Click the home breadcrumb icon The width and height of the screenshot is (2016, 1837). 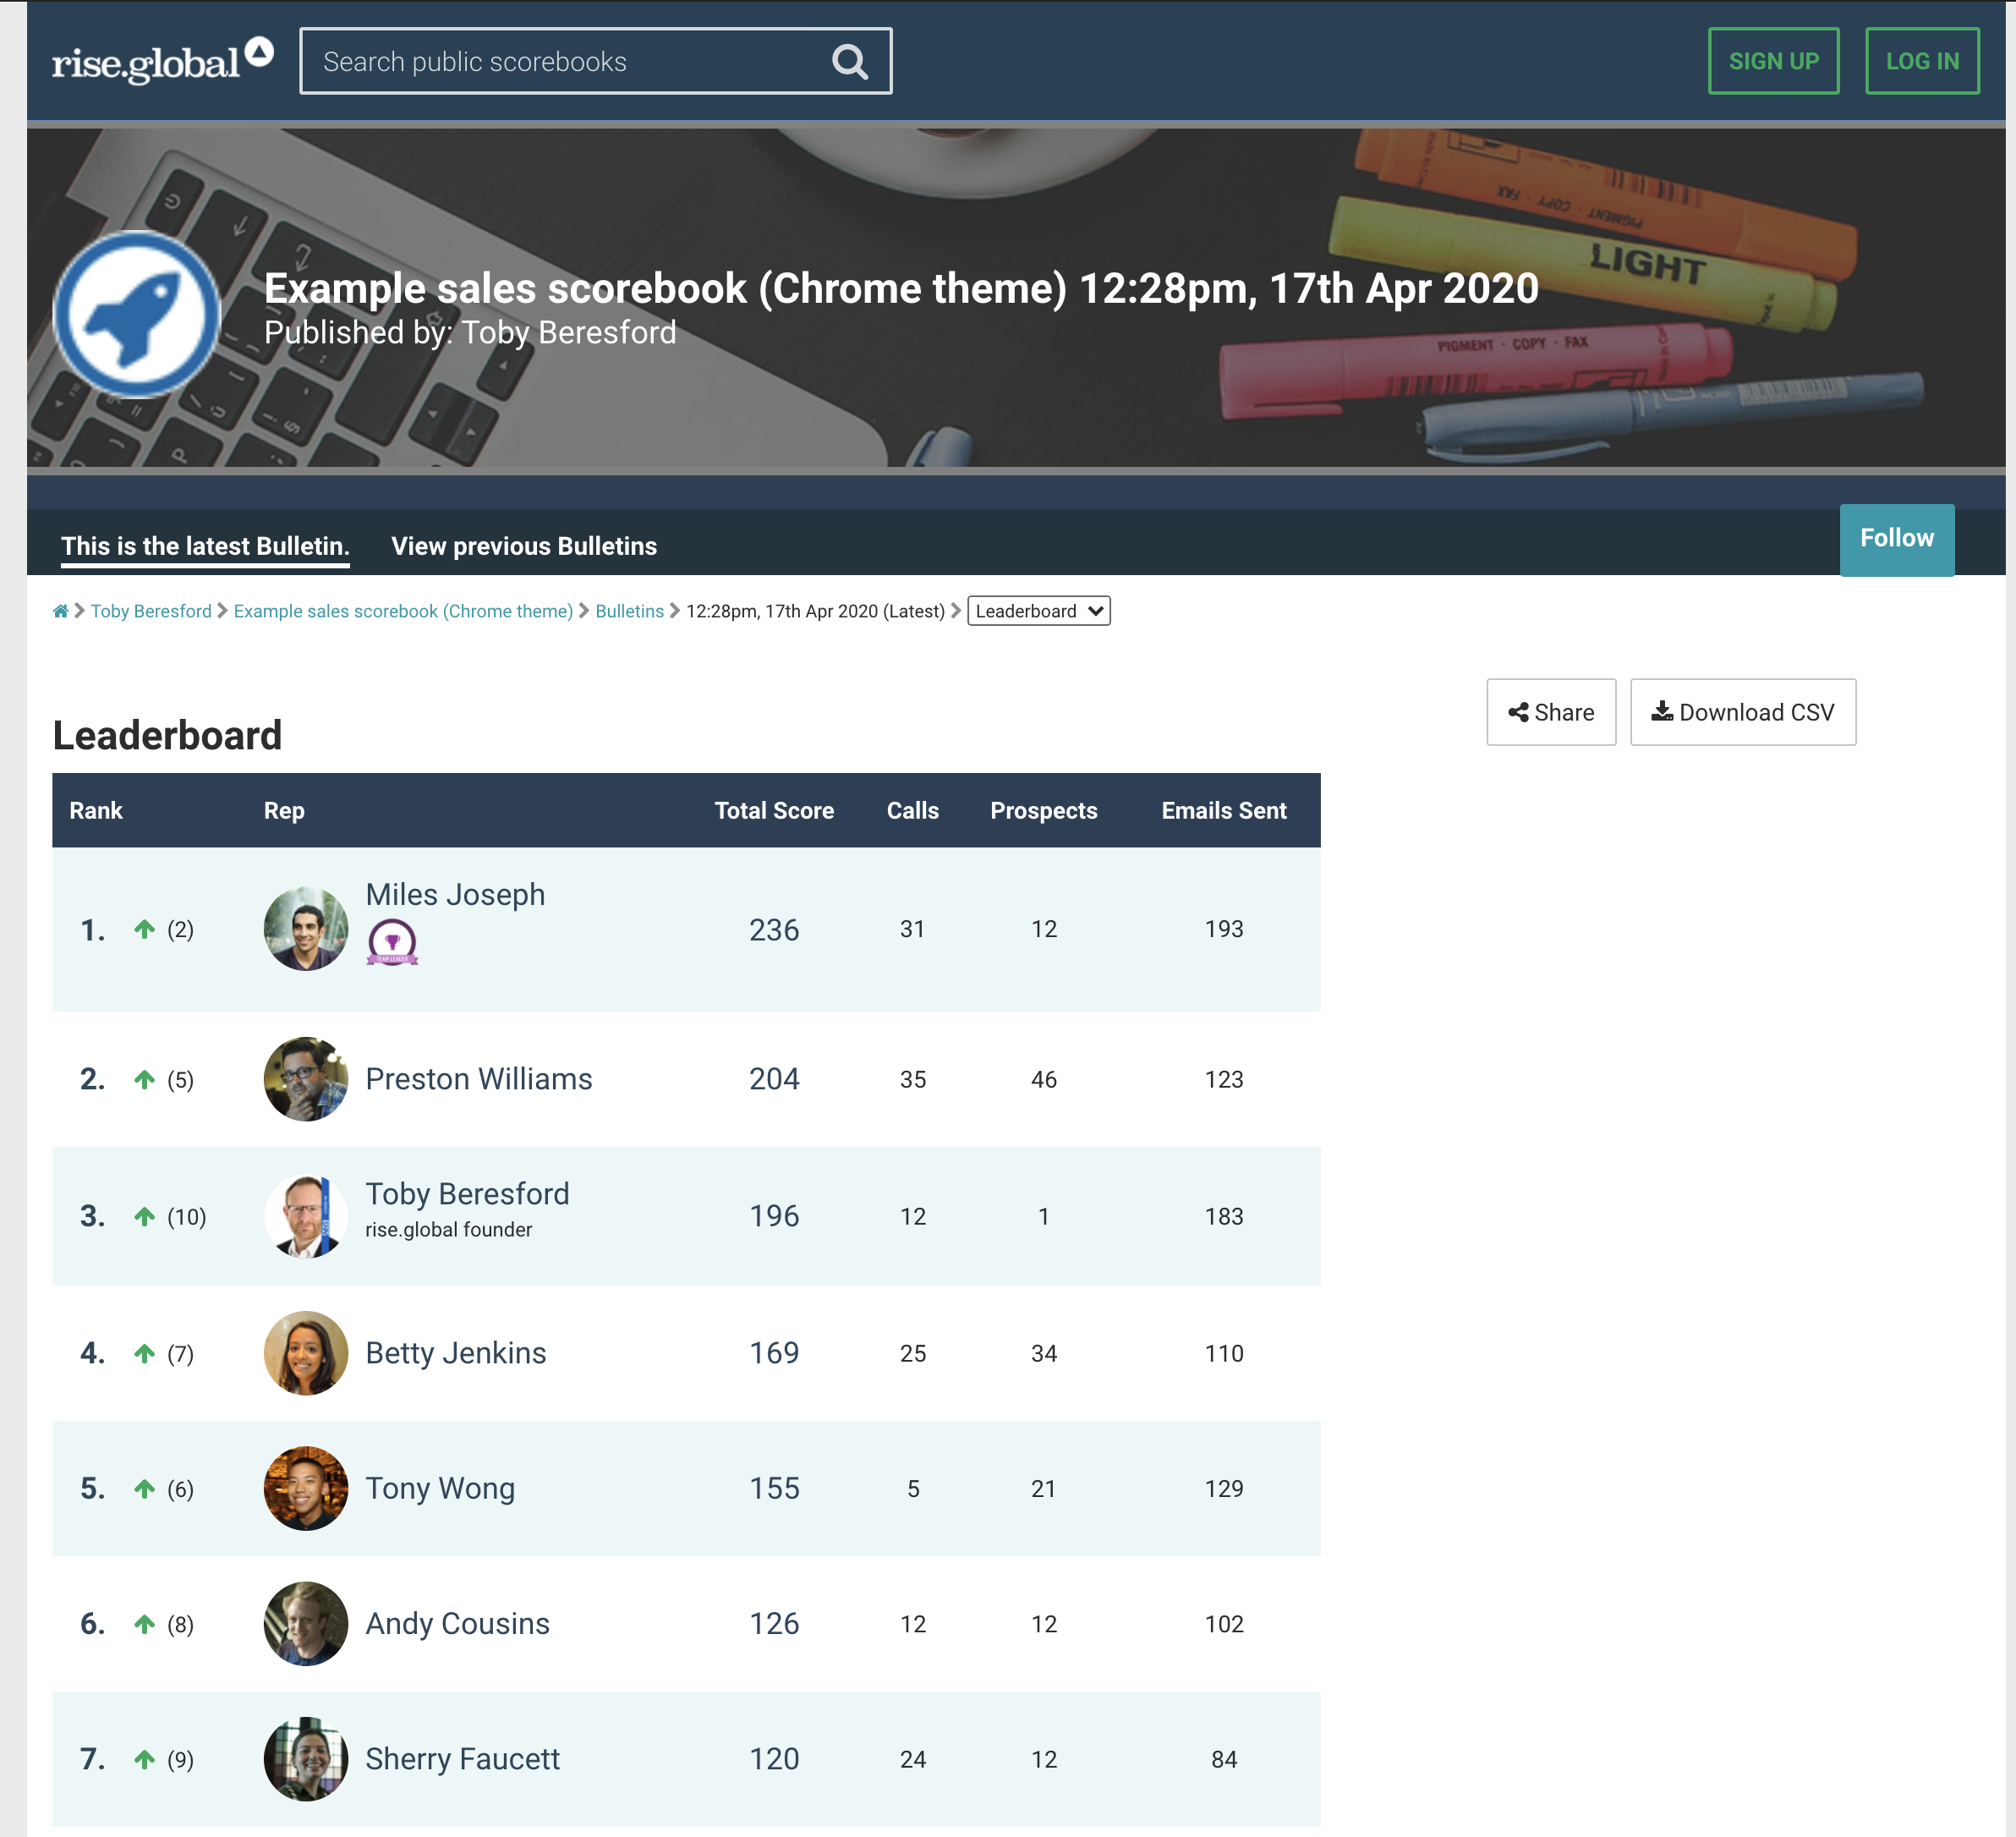59,610
